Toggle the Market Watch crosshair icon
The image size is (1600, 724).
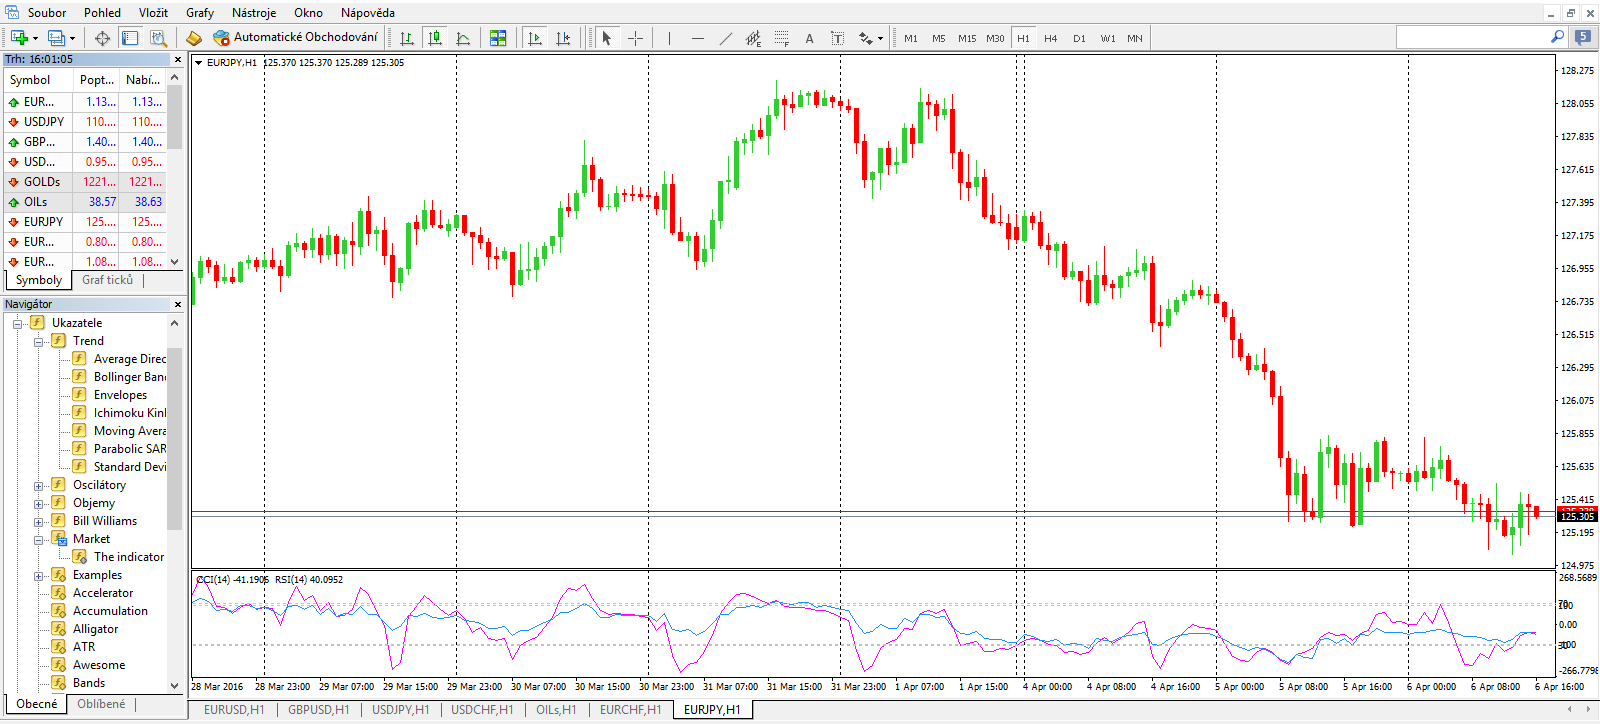pos(102,38)
